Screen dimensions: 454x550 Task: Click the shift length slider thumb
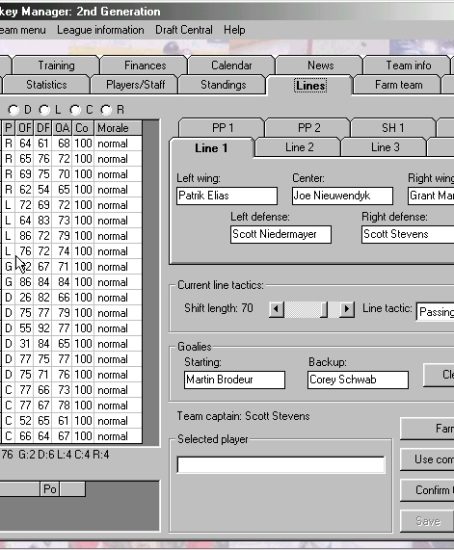(x=324, y=309)
